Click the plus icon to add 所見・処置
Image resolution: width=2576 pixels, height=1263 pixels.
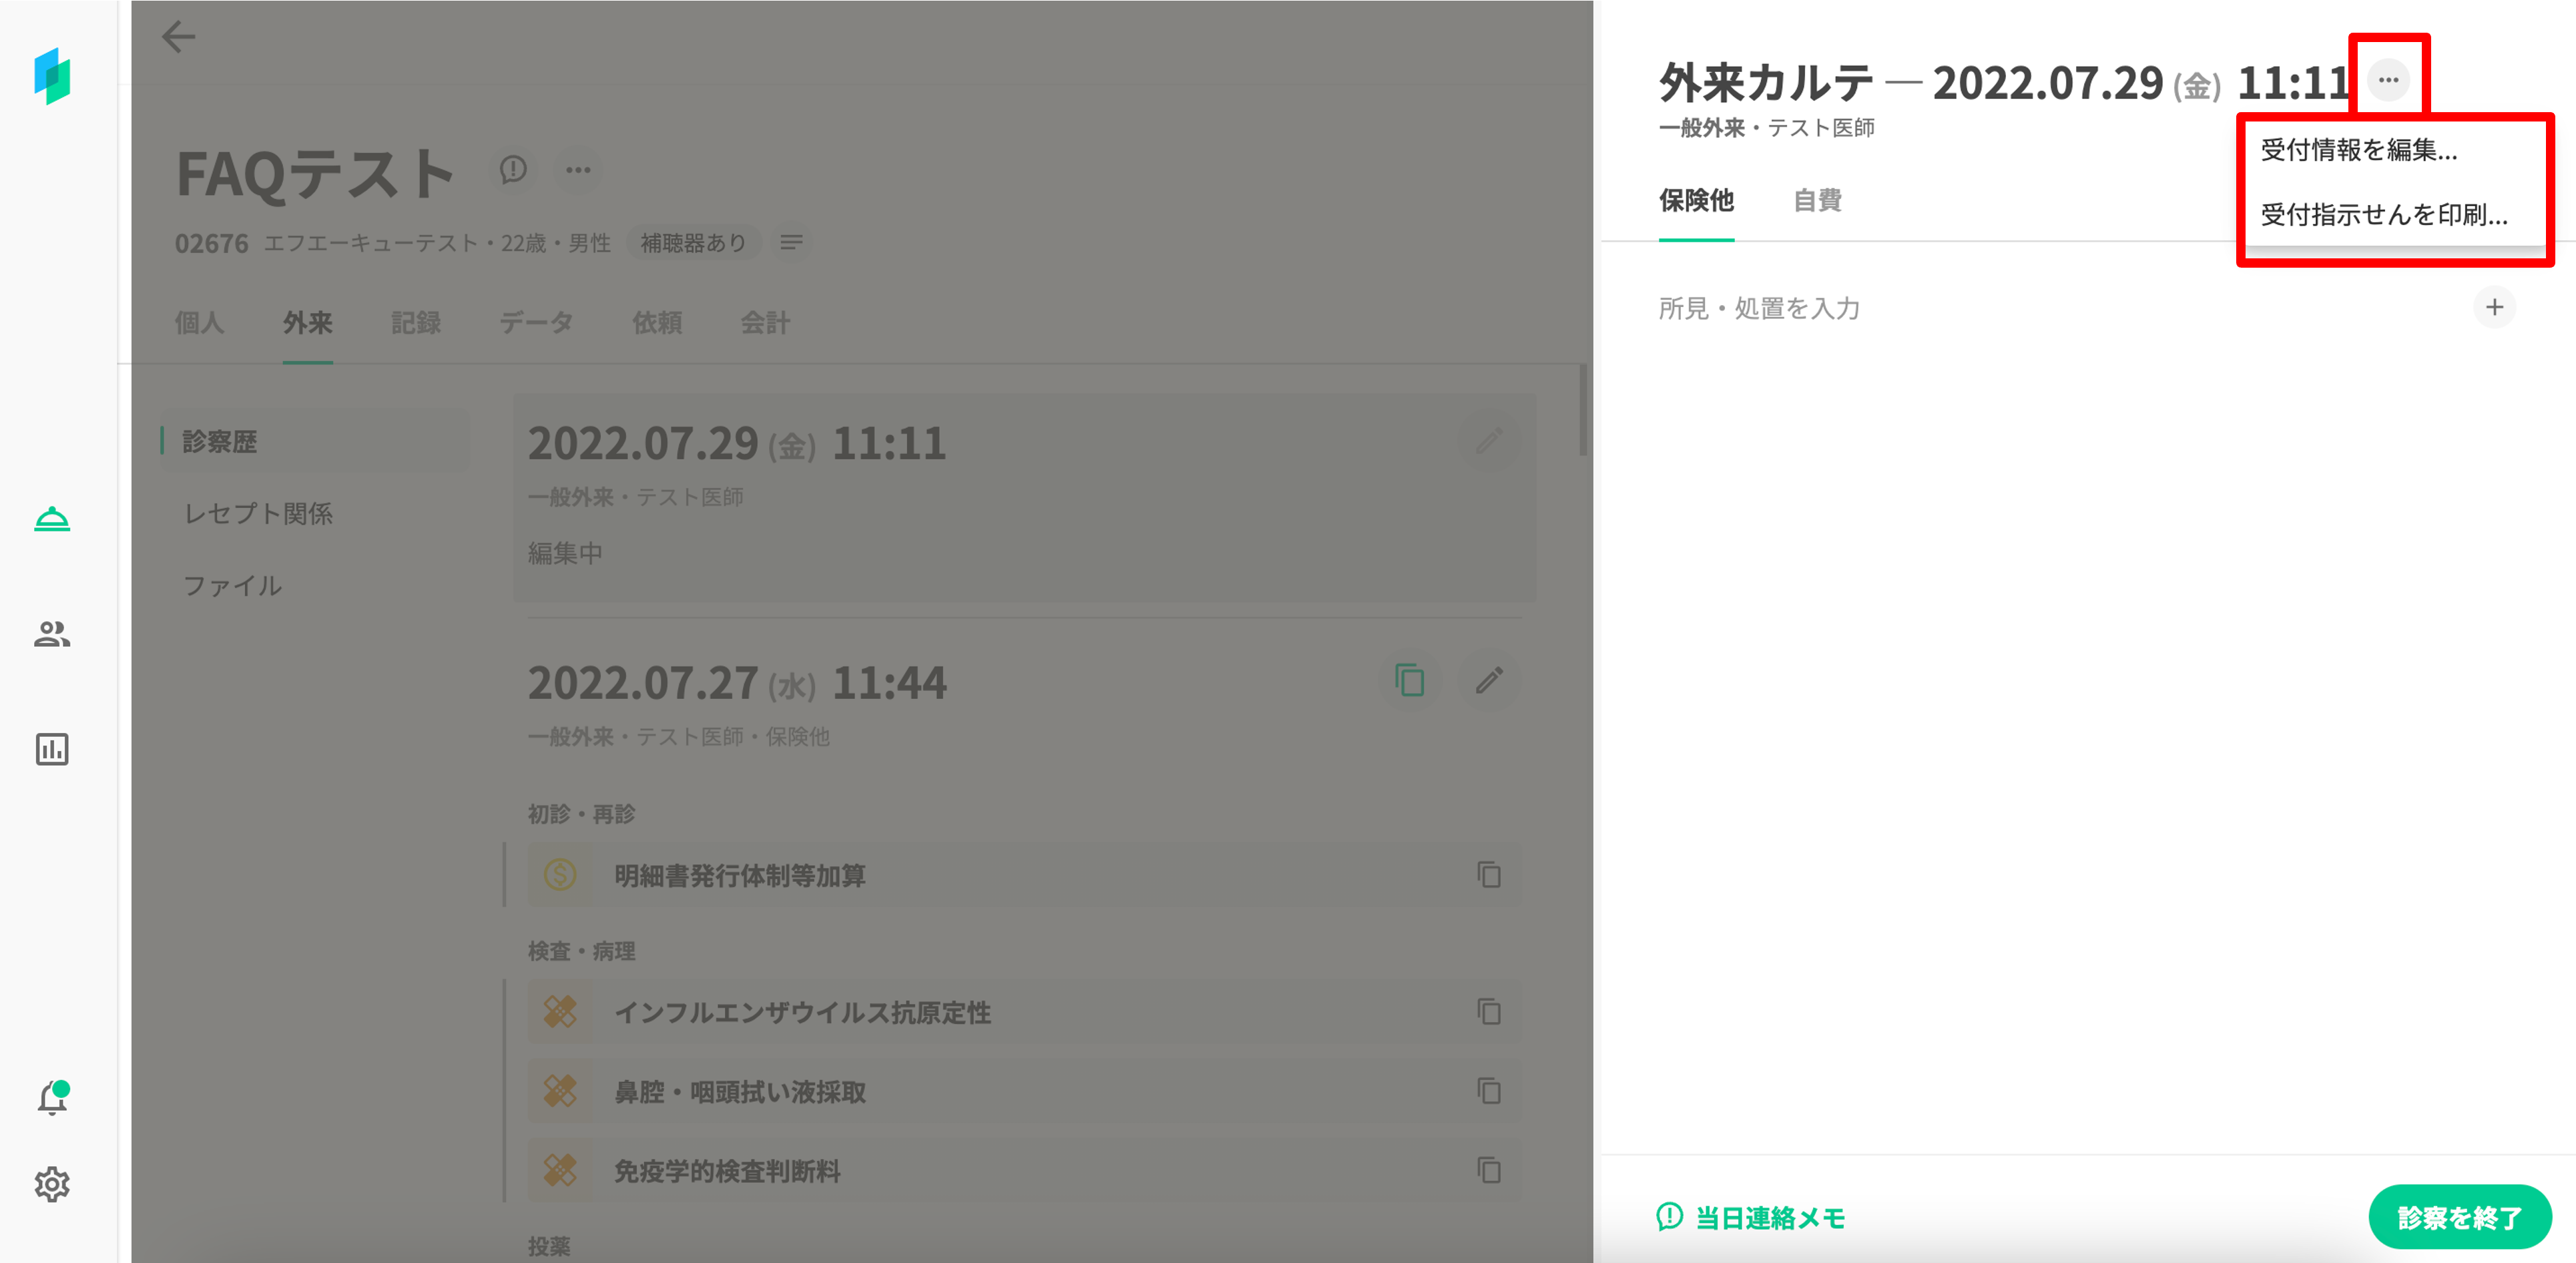2494,307
